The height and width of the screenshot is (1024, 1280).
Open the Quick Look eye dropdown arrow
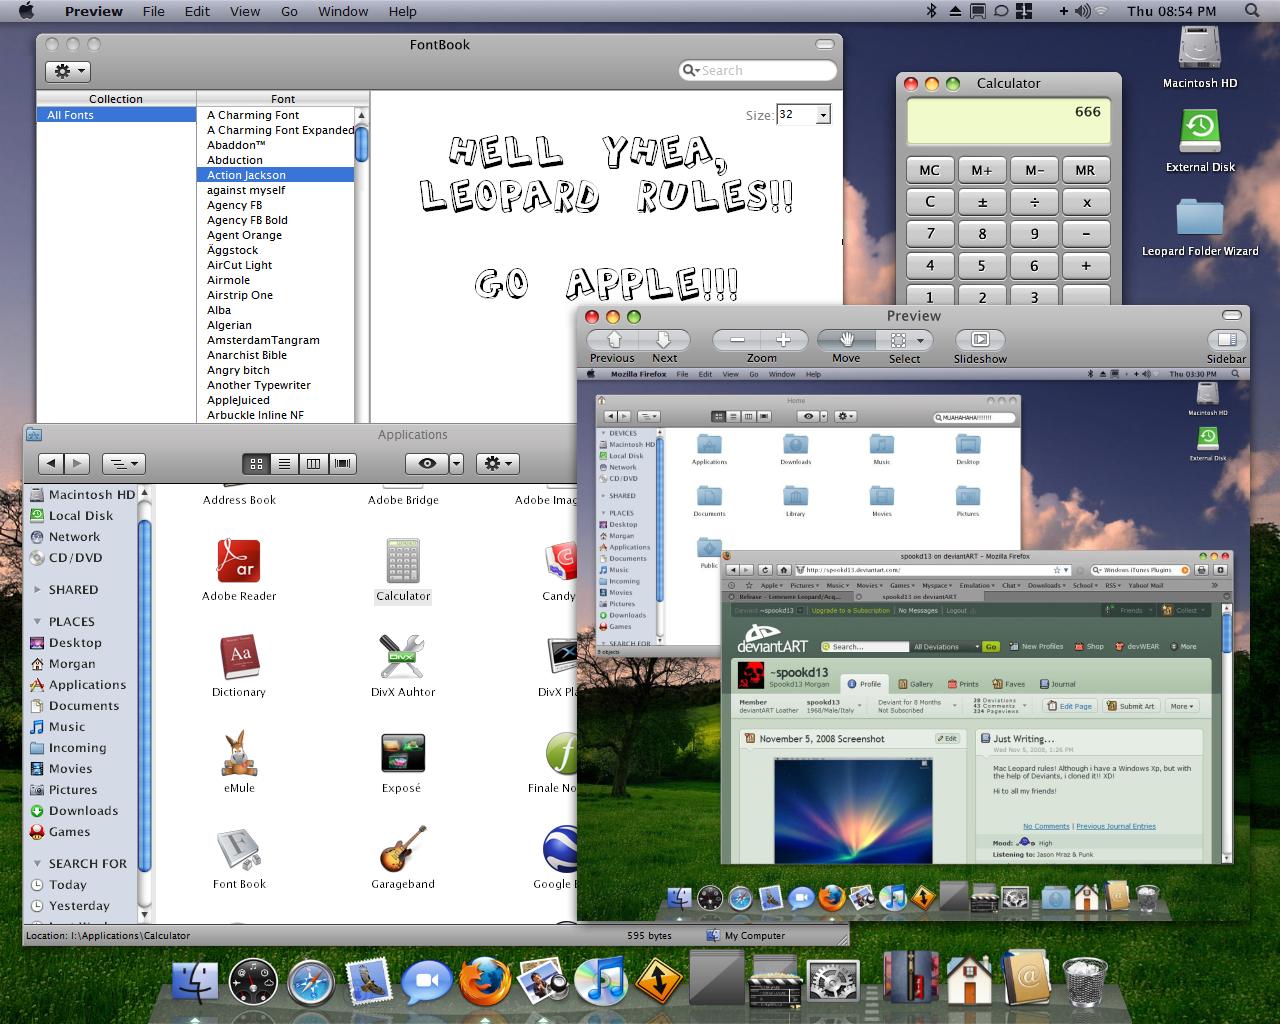(457, 463)
